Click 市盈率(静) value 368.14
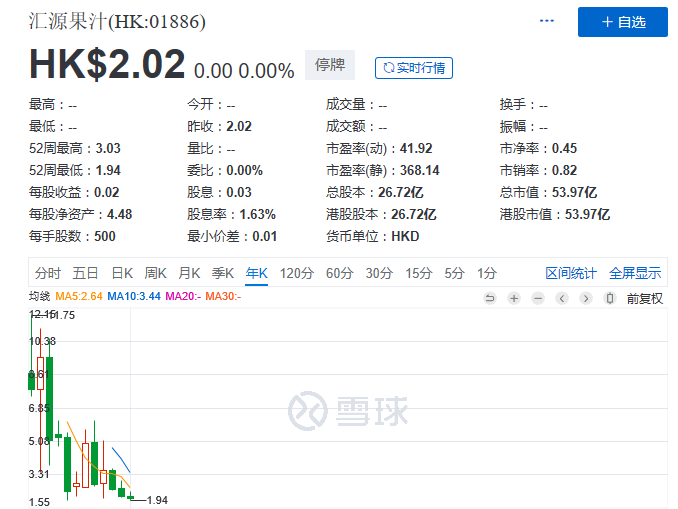 click(419, 170)
